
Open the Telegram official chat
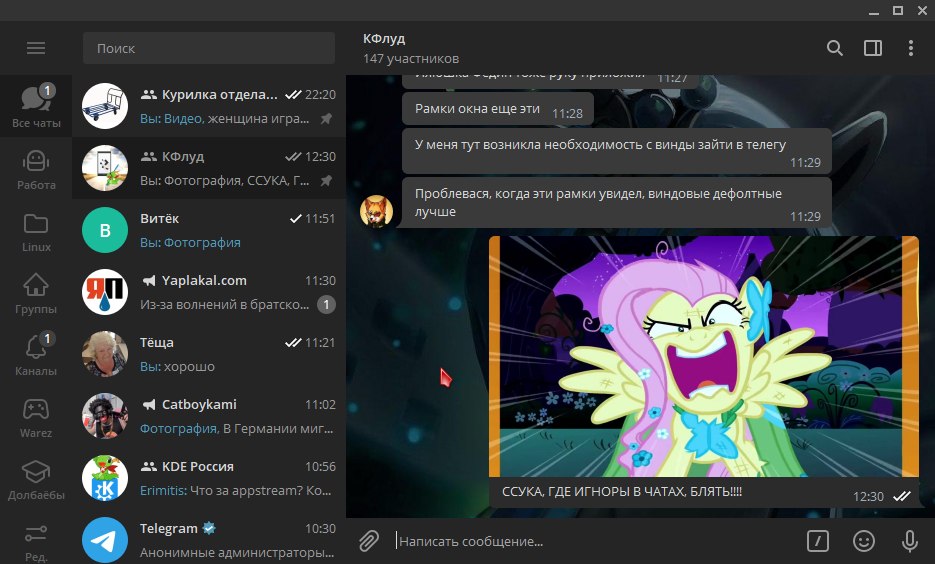209,538
